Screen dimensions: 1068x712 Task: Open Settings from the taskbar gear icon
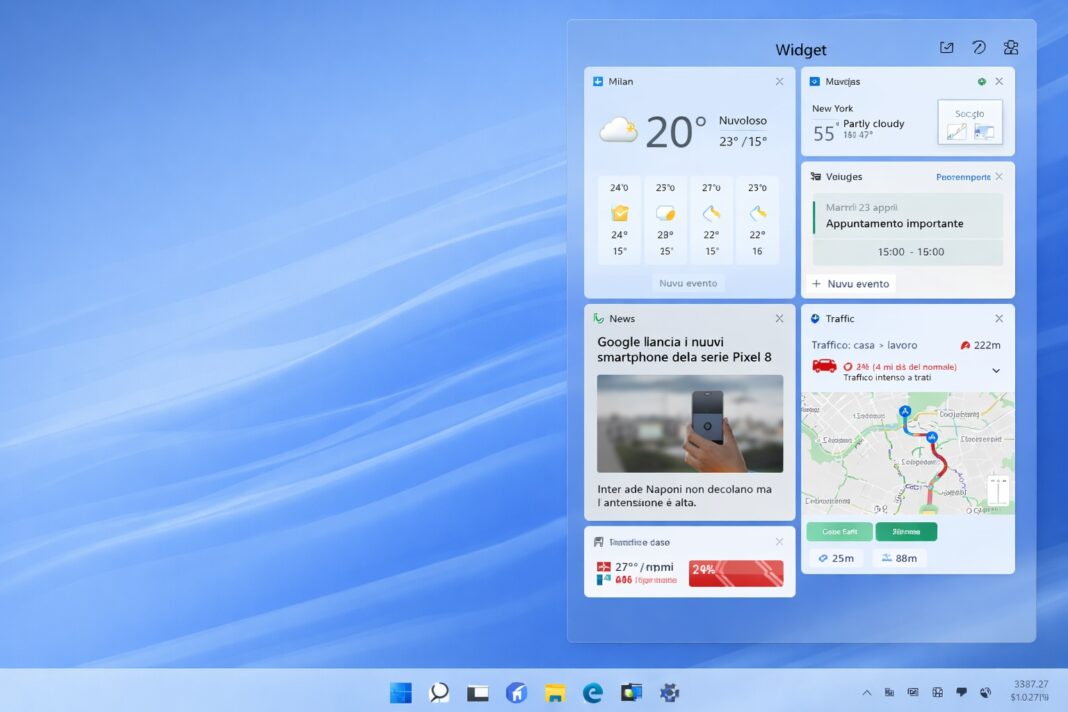tap(668, 692)
